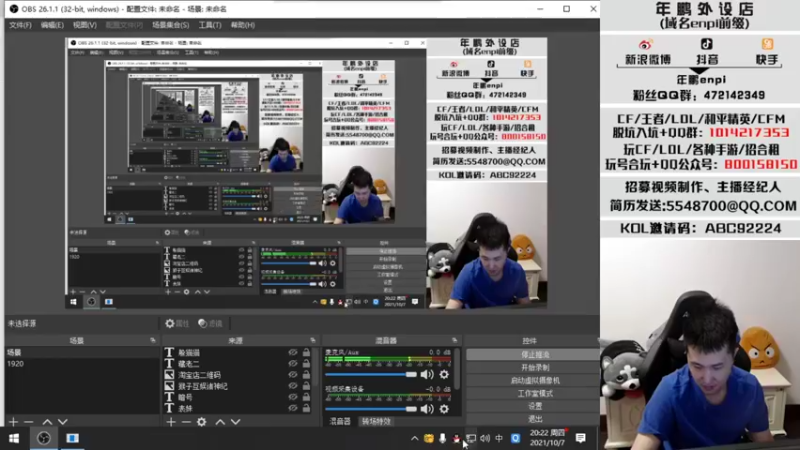Undock the 场景 panel via float icon
Screen dimensions: 800x450
(153, 340)
